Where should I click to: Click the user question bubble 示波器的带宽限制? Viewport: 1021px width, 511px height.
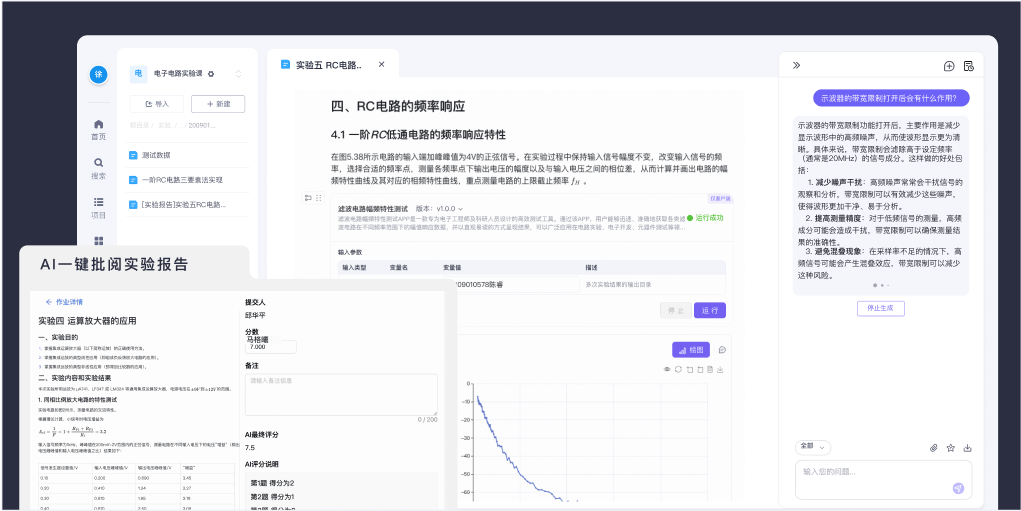891,98
